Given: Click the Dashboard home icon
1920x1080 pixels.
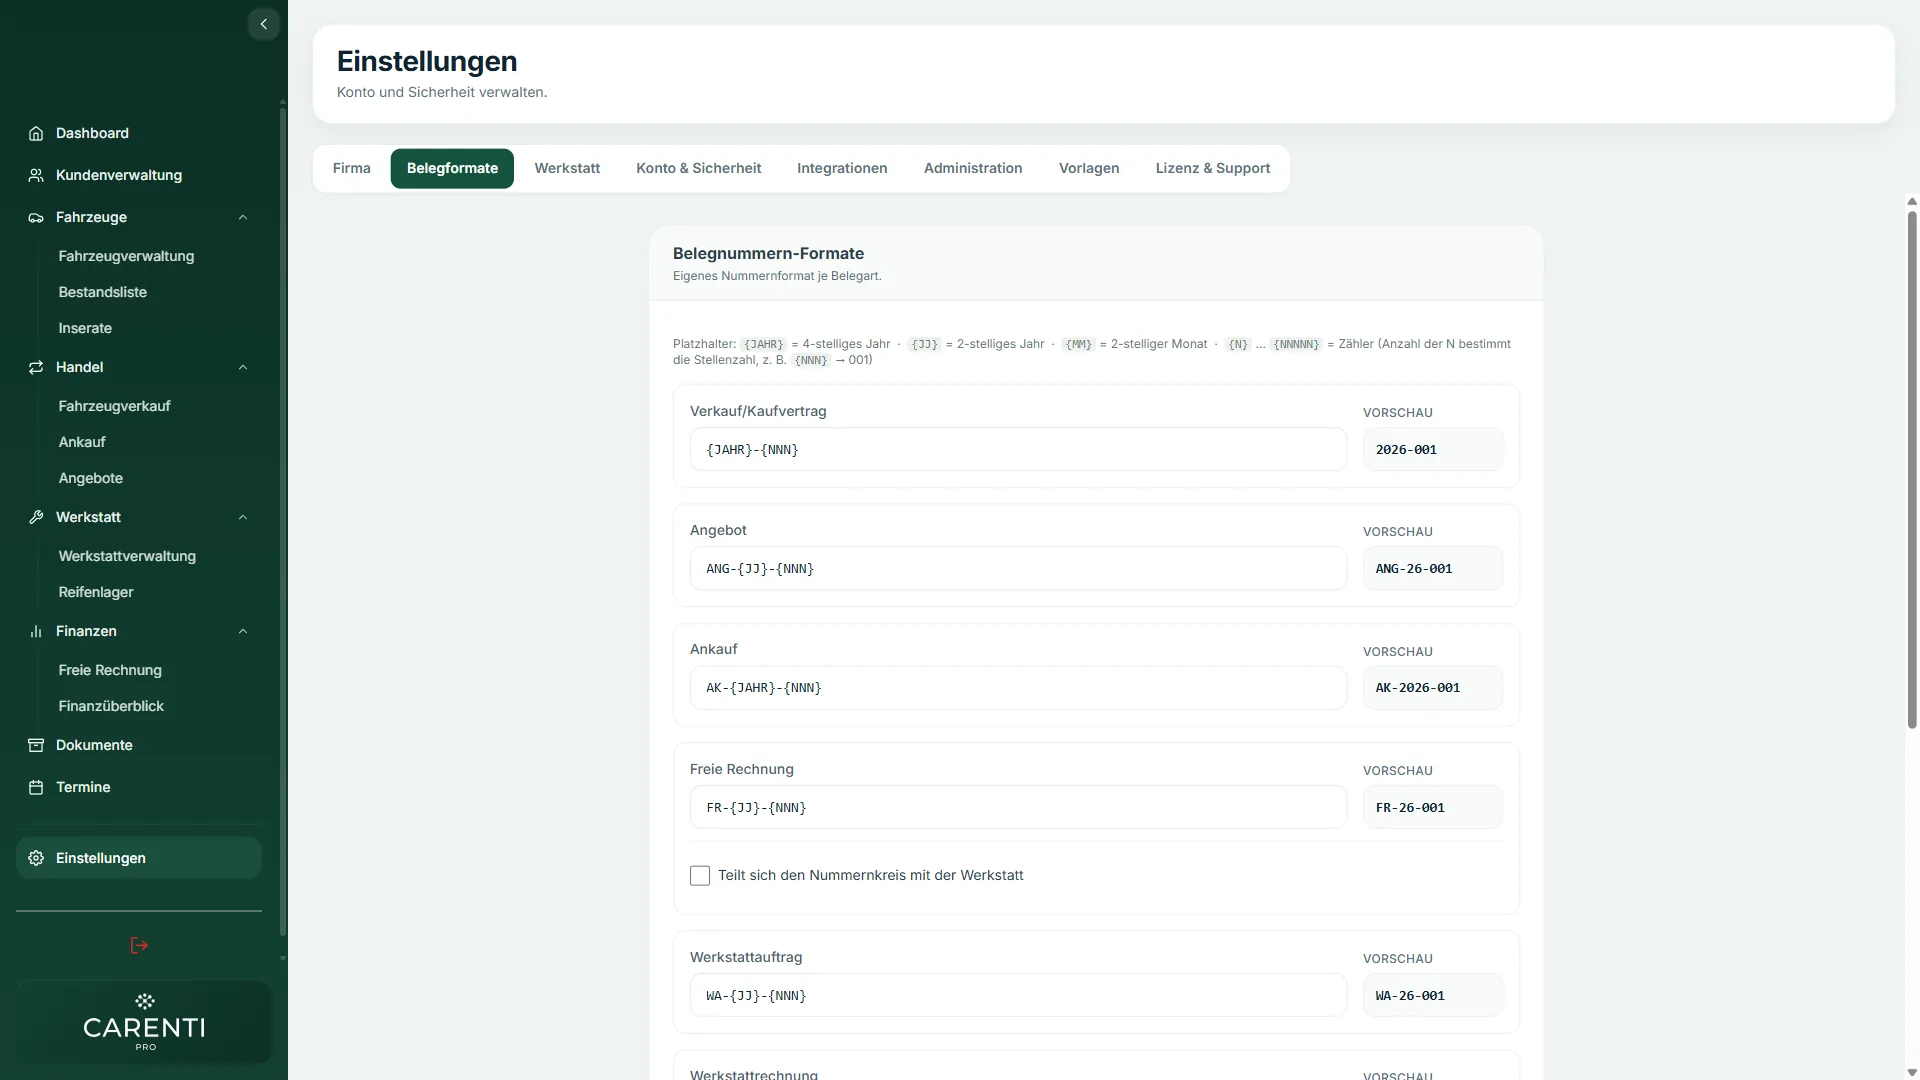Looking at the screenshot, I should coord(36,133).
